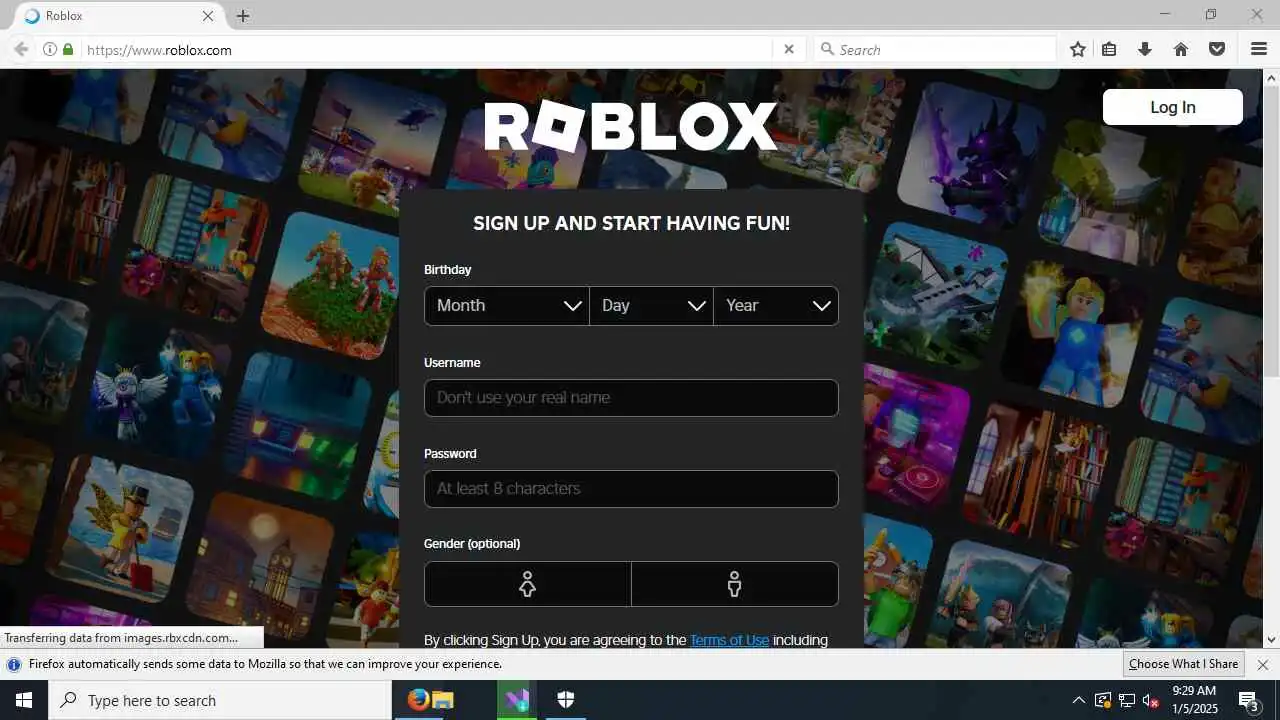1280x720 pixels.
Task: Select the Roblox browser tab
Action: (120, 16)
